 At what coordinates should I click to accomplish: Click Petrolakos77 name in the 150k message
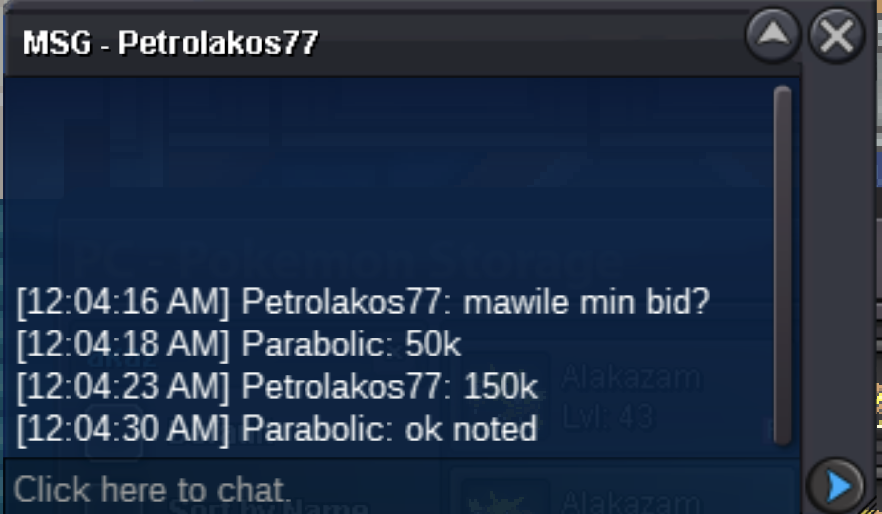(346, 386)
